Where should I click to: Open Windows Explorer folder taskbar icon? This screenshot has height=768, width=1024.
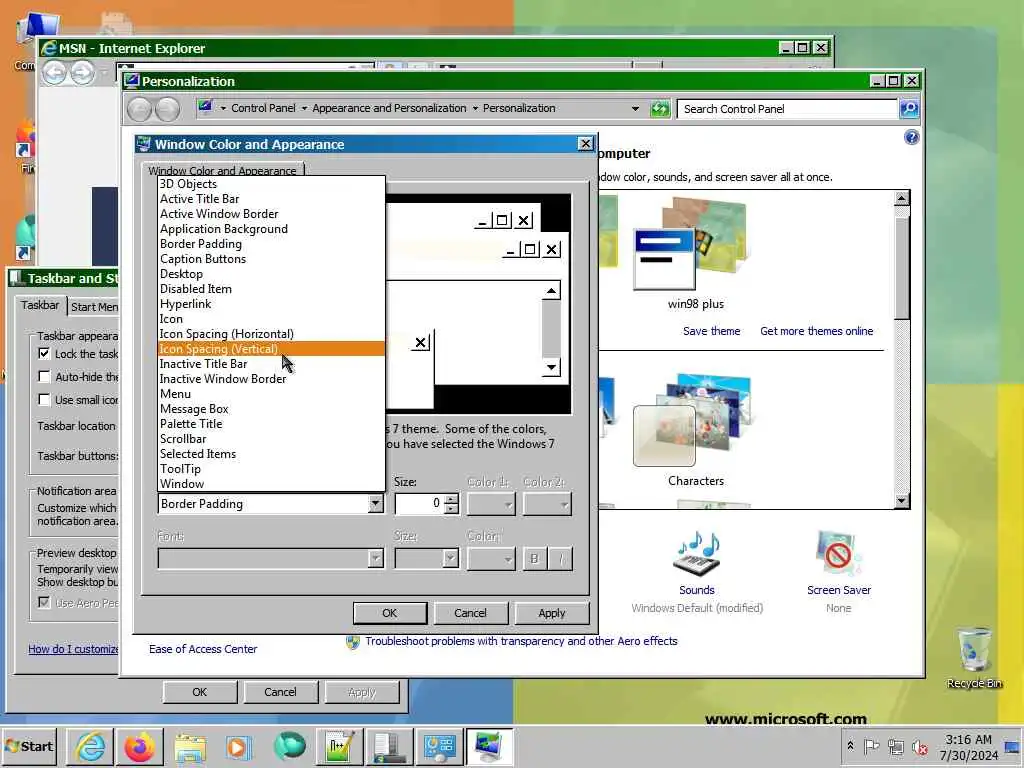tap(189, 746)
